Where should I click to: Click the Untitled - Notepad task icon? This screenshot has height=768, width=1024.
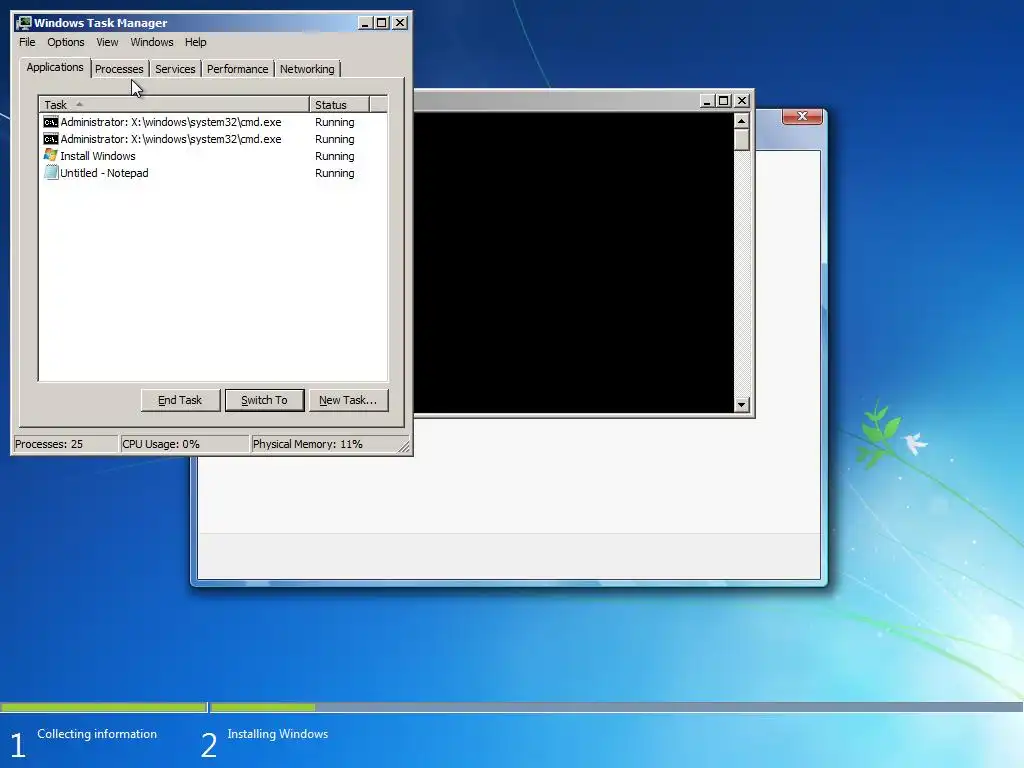pyautogui.click(x=50, y=172)
